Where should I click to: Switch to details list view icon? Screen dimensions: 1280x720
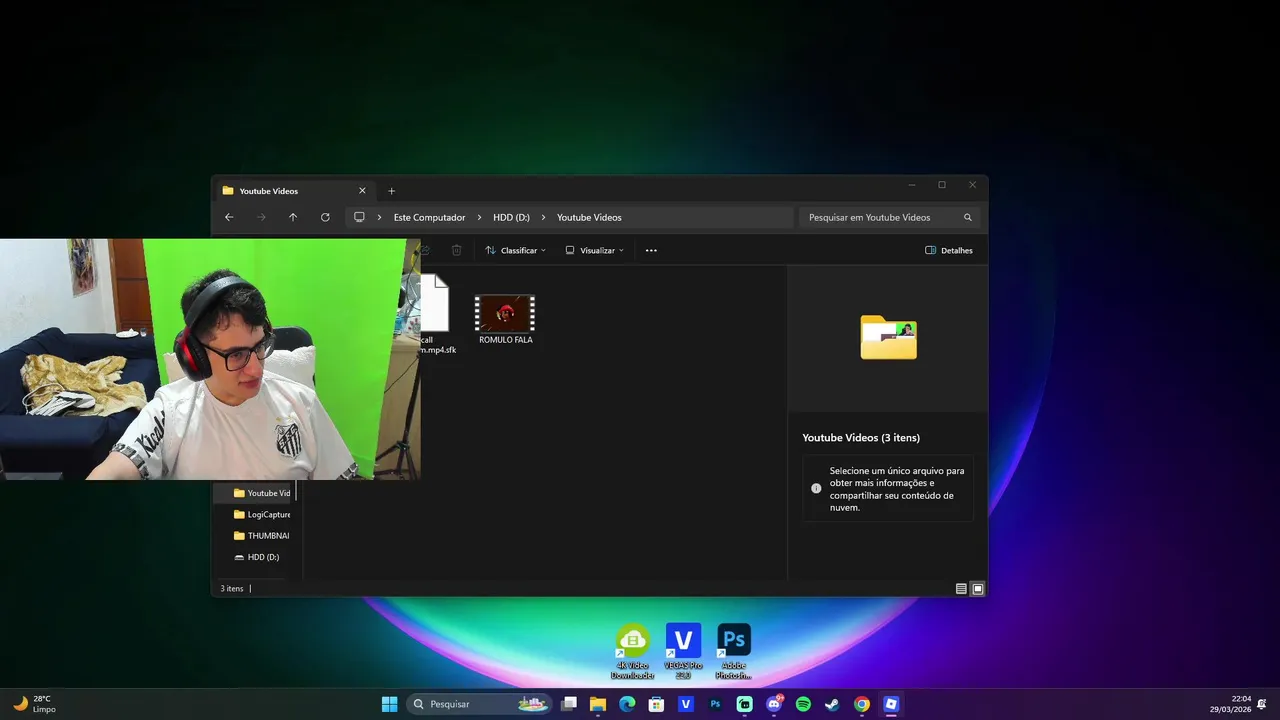[961, 589]
